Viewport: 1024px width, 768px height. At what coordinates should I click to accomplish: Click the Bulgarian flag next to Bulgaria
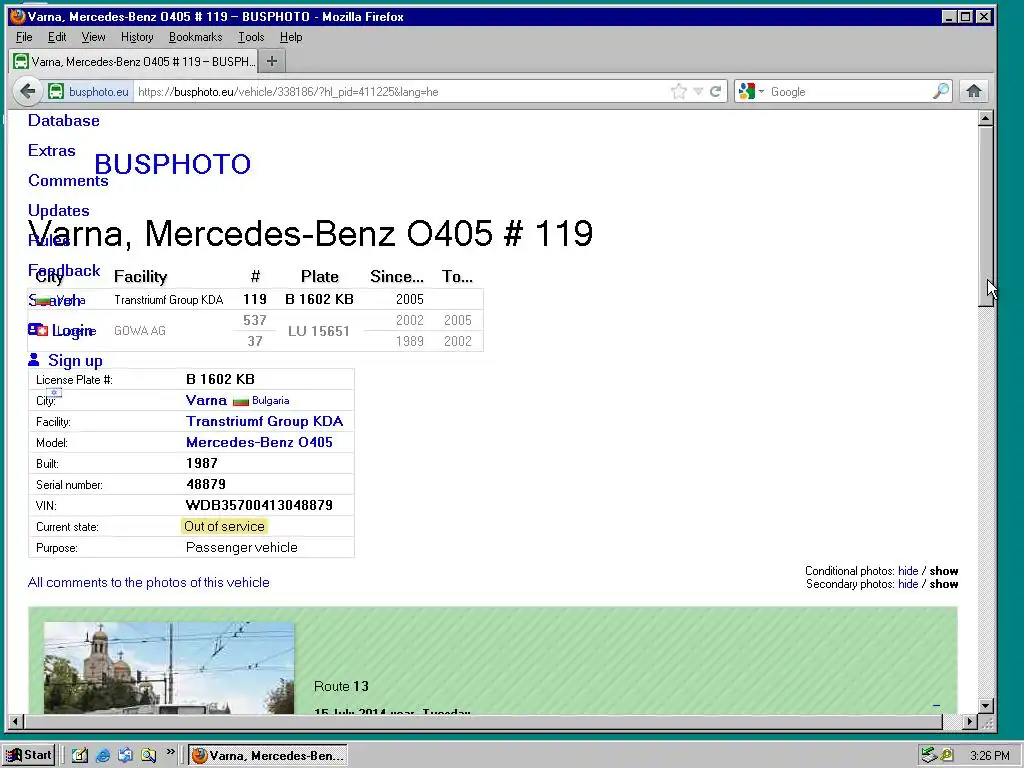(241, 401)
